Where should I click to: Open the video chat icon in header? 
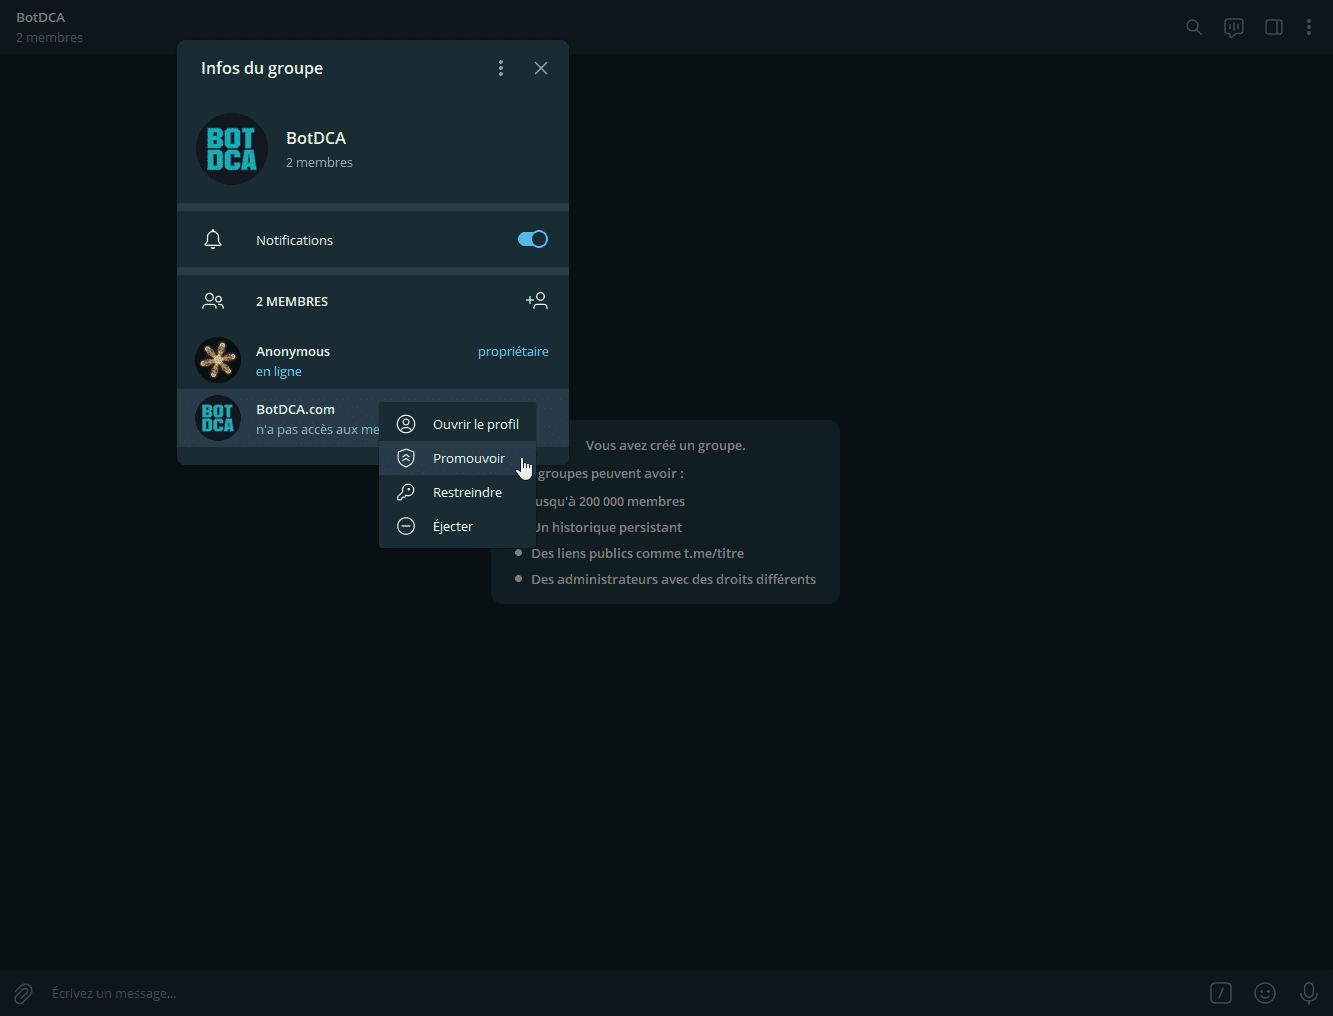point(1234,27)
